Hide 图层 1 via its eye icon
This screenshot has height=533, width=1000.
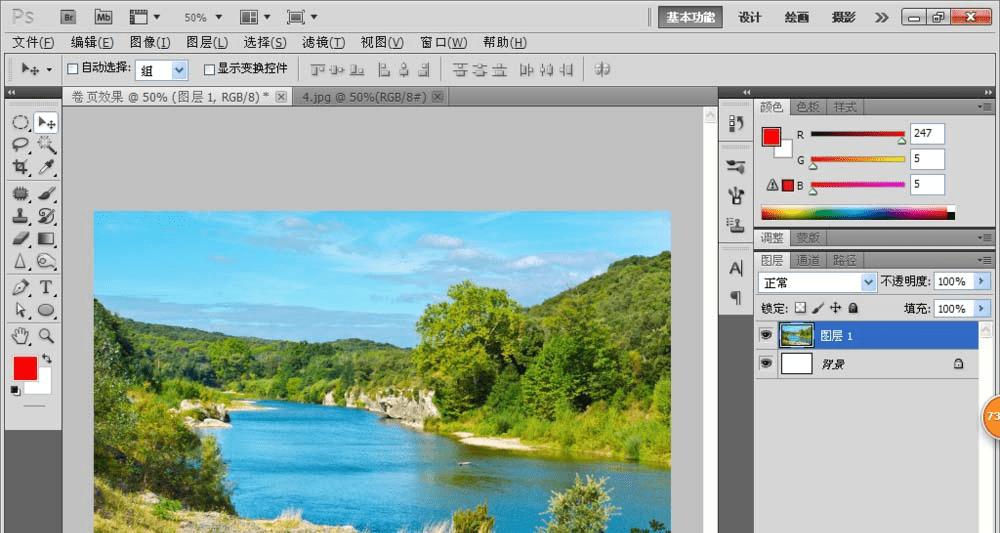coord(766,335)
